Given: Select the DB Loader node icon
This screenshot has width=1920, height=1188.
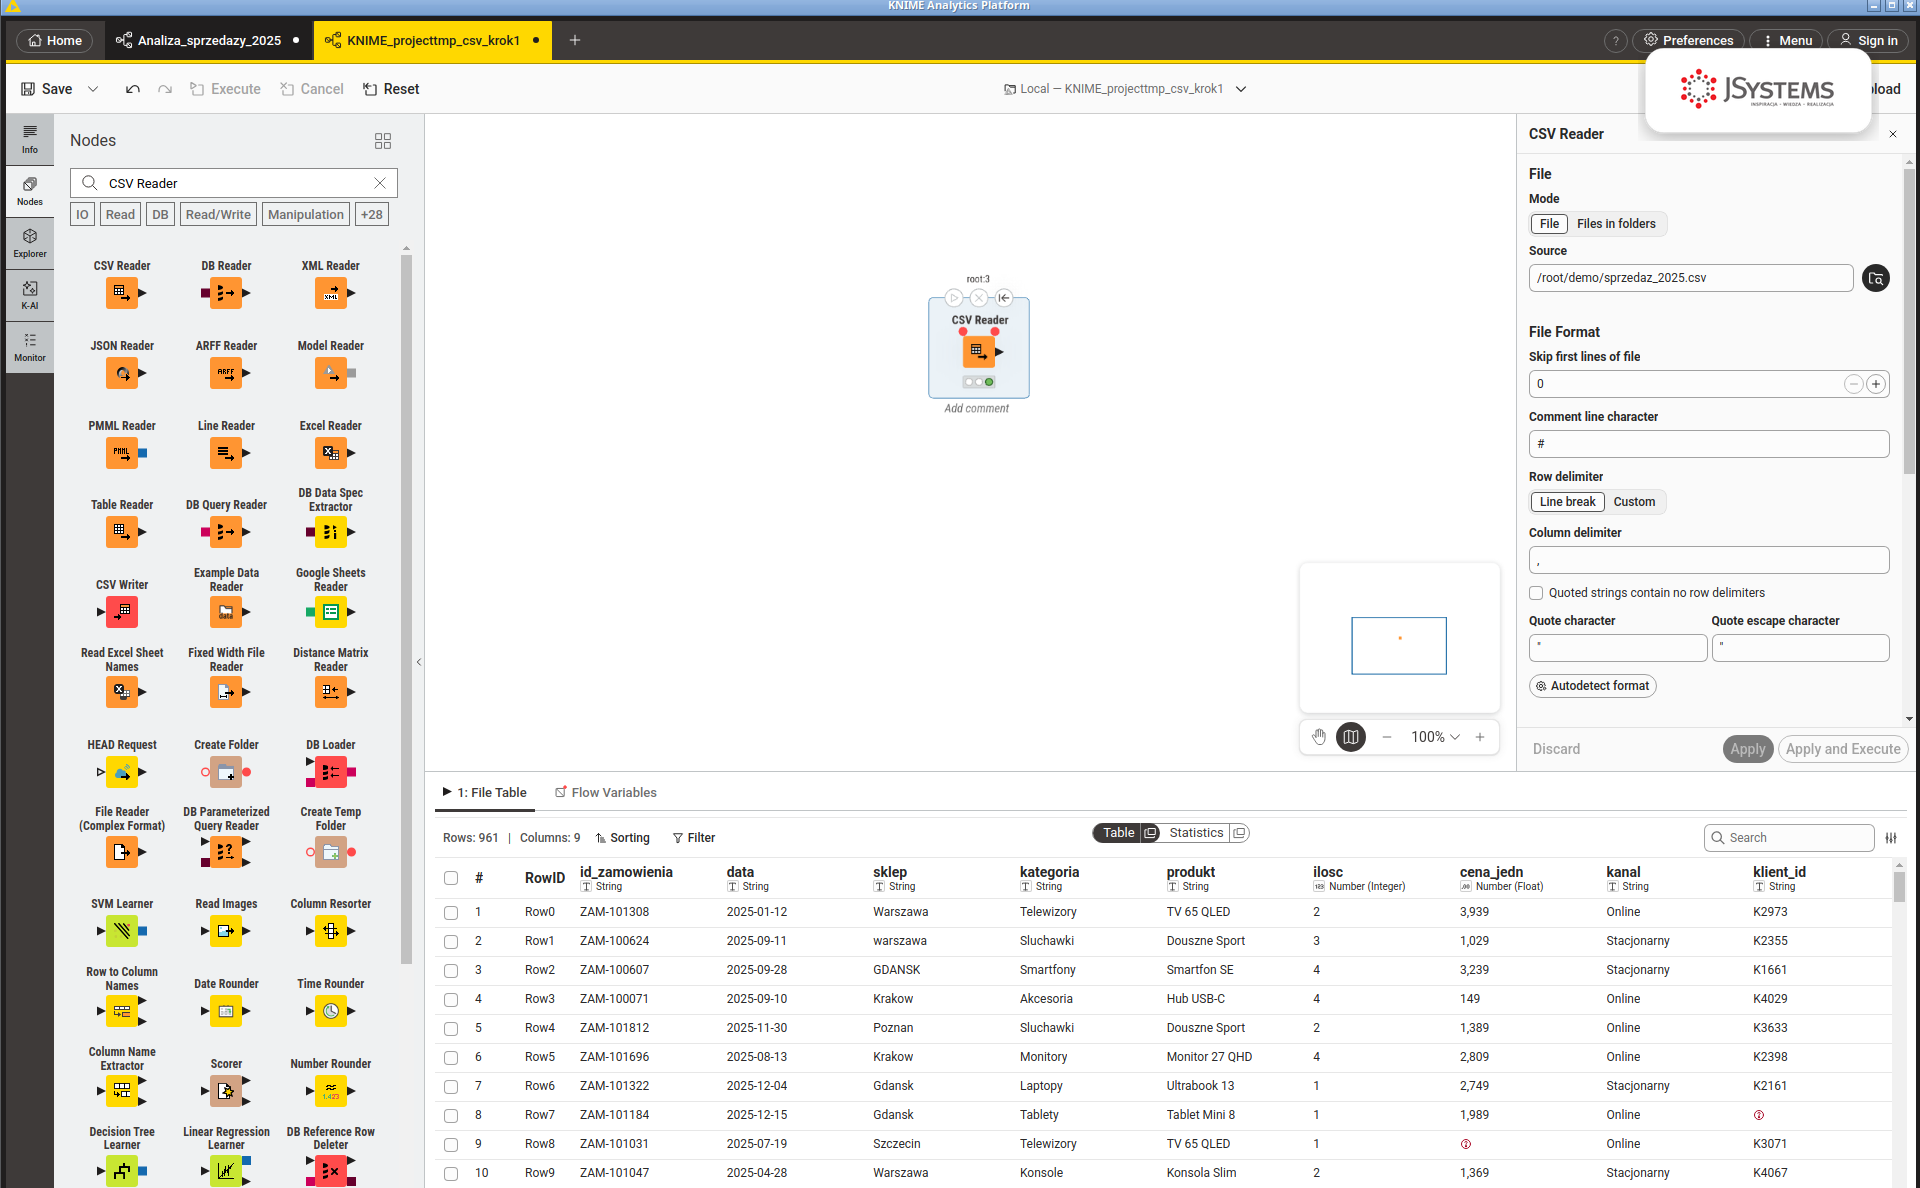Looking at the screenshot, I should pos(330,772).
